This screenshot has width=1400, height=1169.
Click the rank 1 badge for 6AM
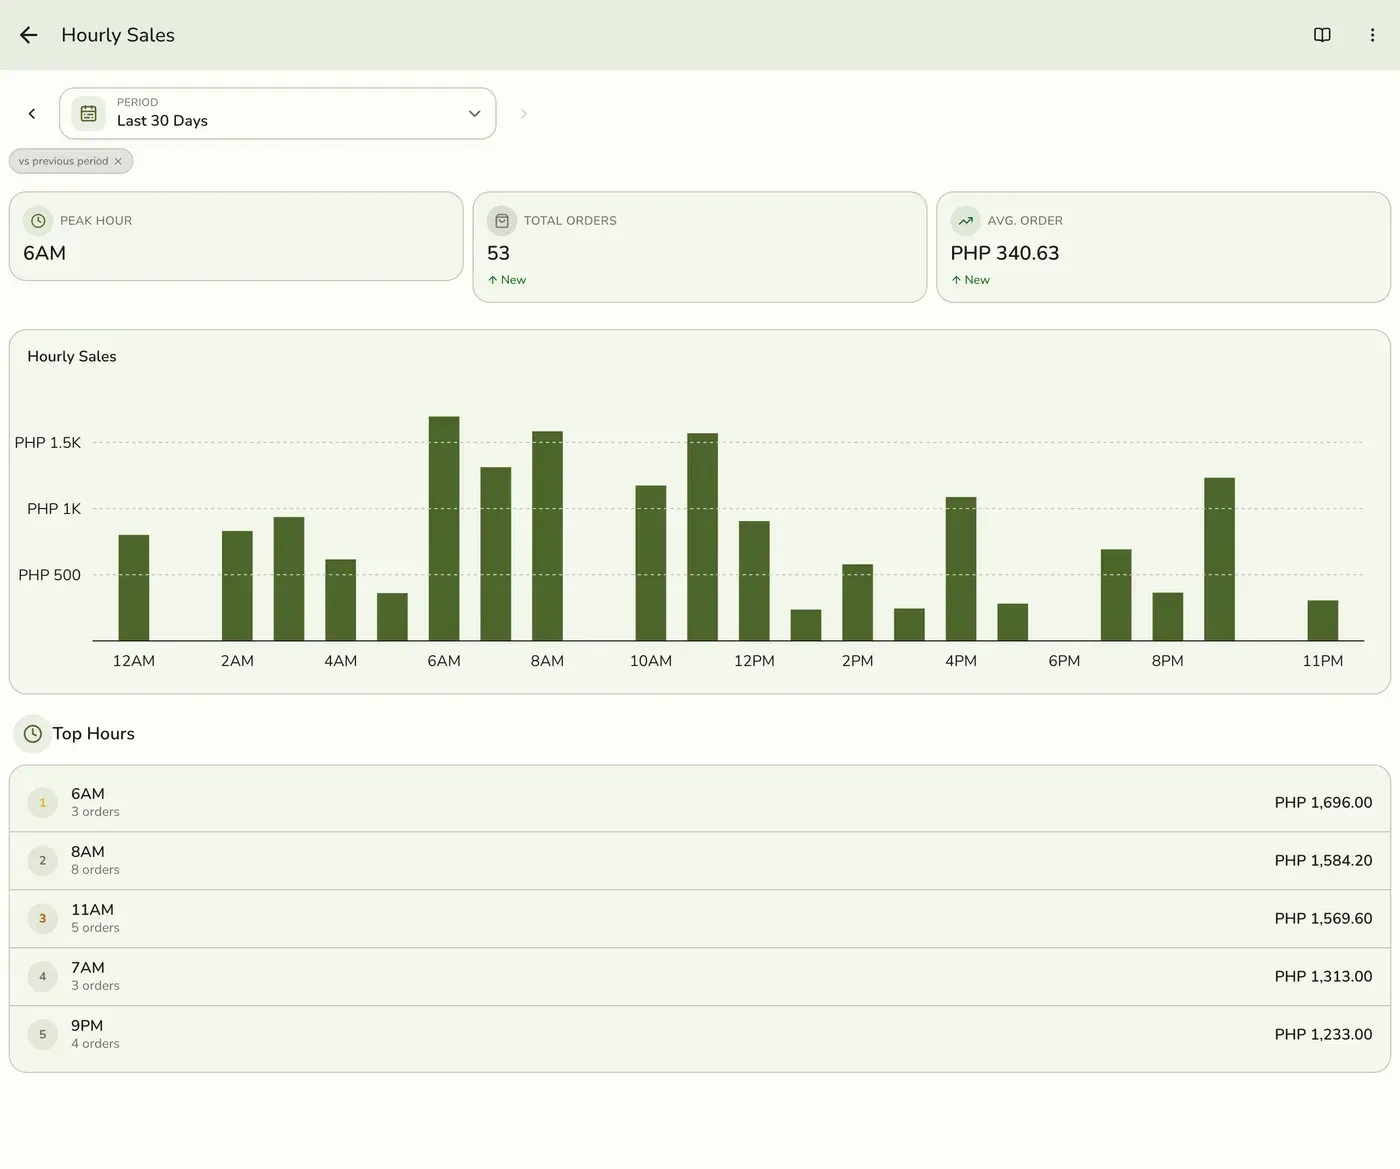pyautogui.click(x=42, y=803)
